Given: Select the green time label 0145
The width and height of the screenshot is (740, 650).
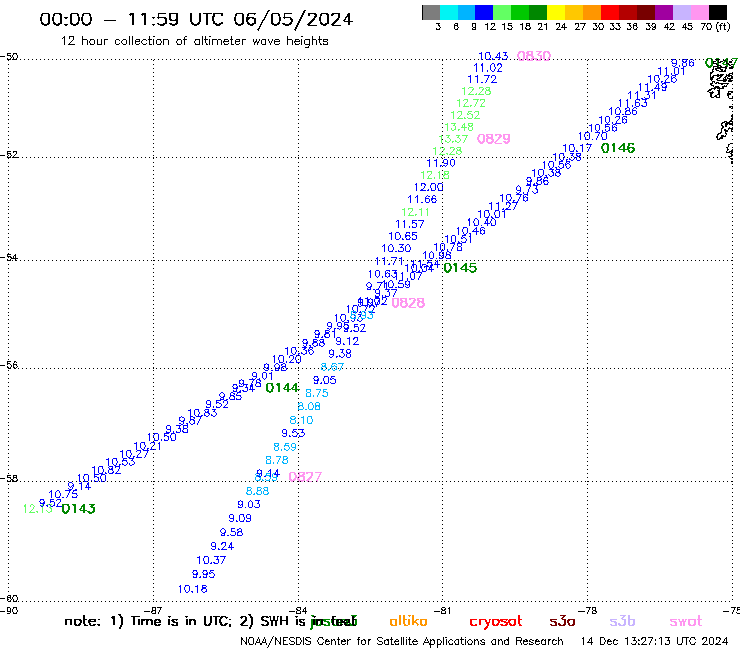Looking at the screenshot, I should click(460, 268).
